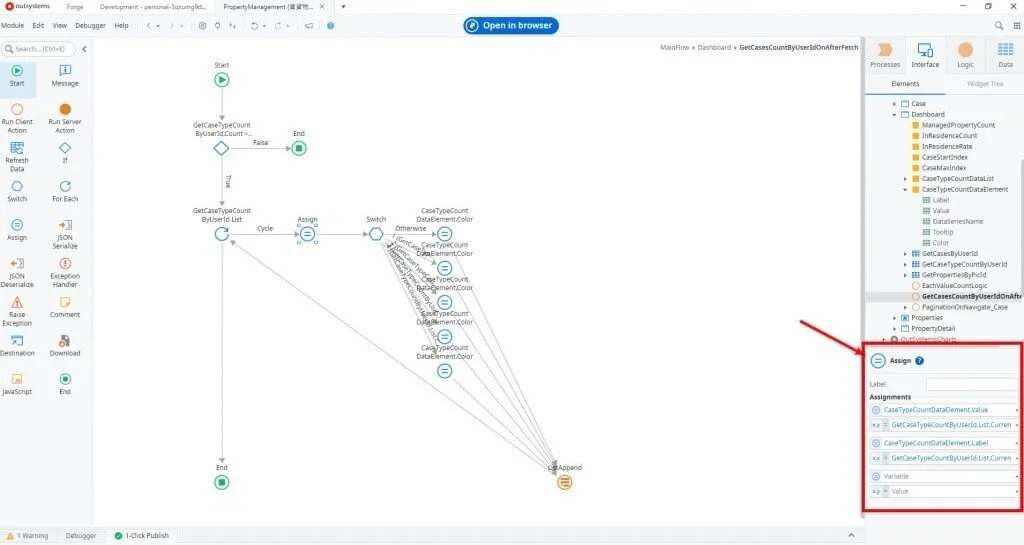Switch to the Logic tab
This screenshot has width=1024, height=545.
pyautogui.click(x=965, y=55)
